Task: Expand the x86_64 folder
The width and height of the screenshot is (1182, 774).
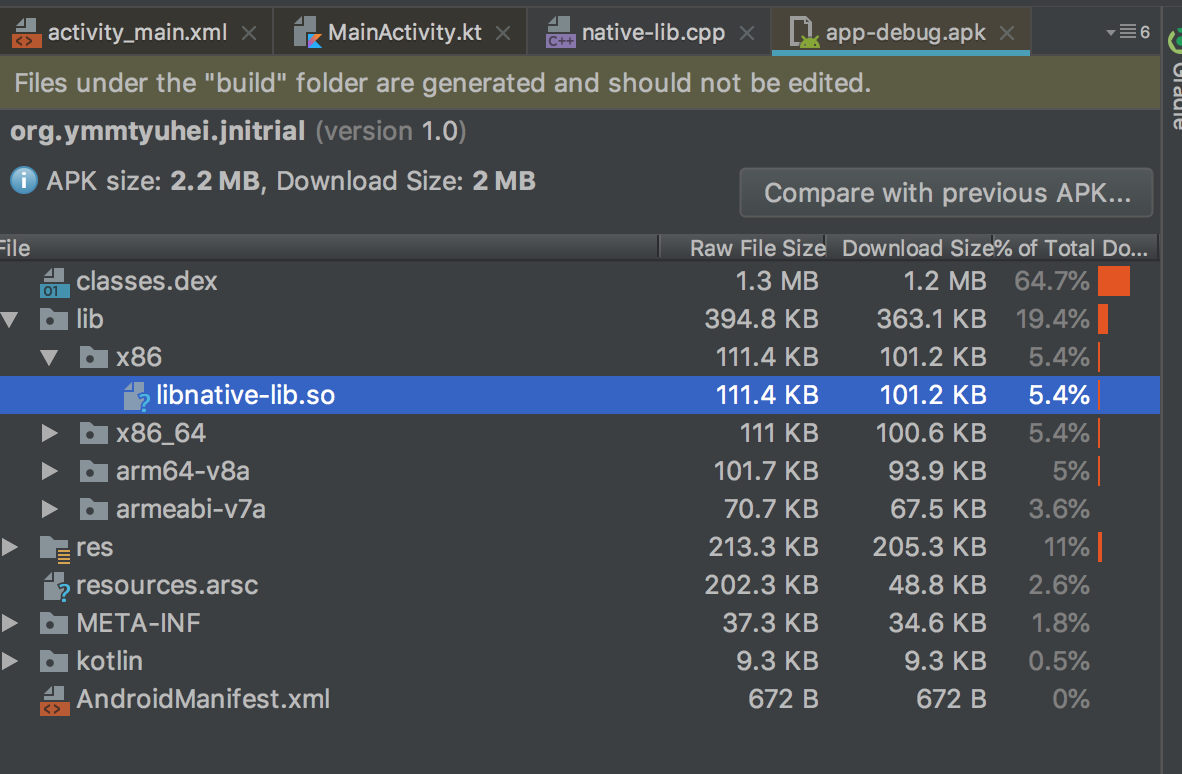Action: (x=49, y=432)
